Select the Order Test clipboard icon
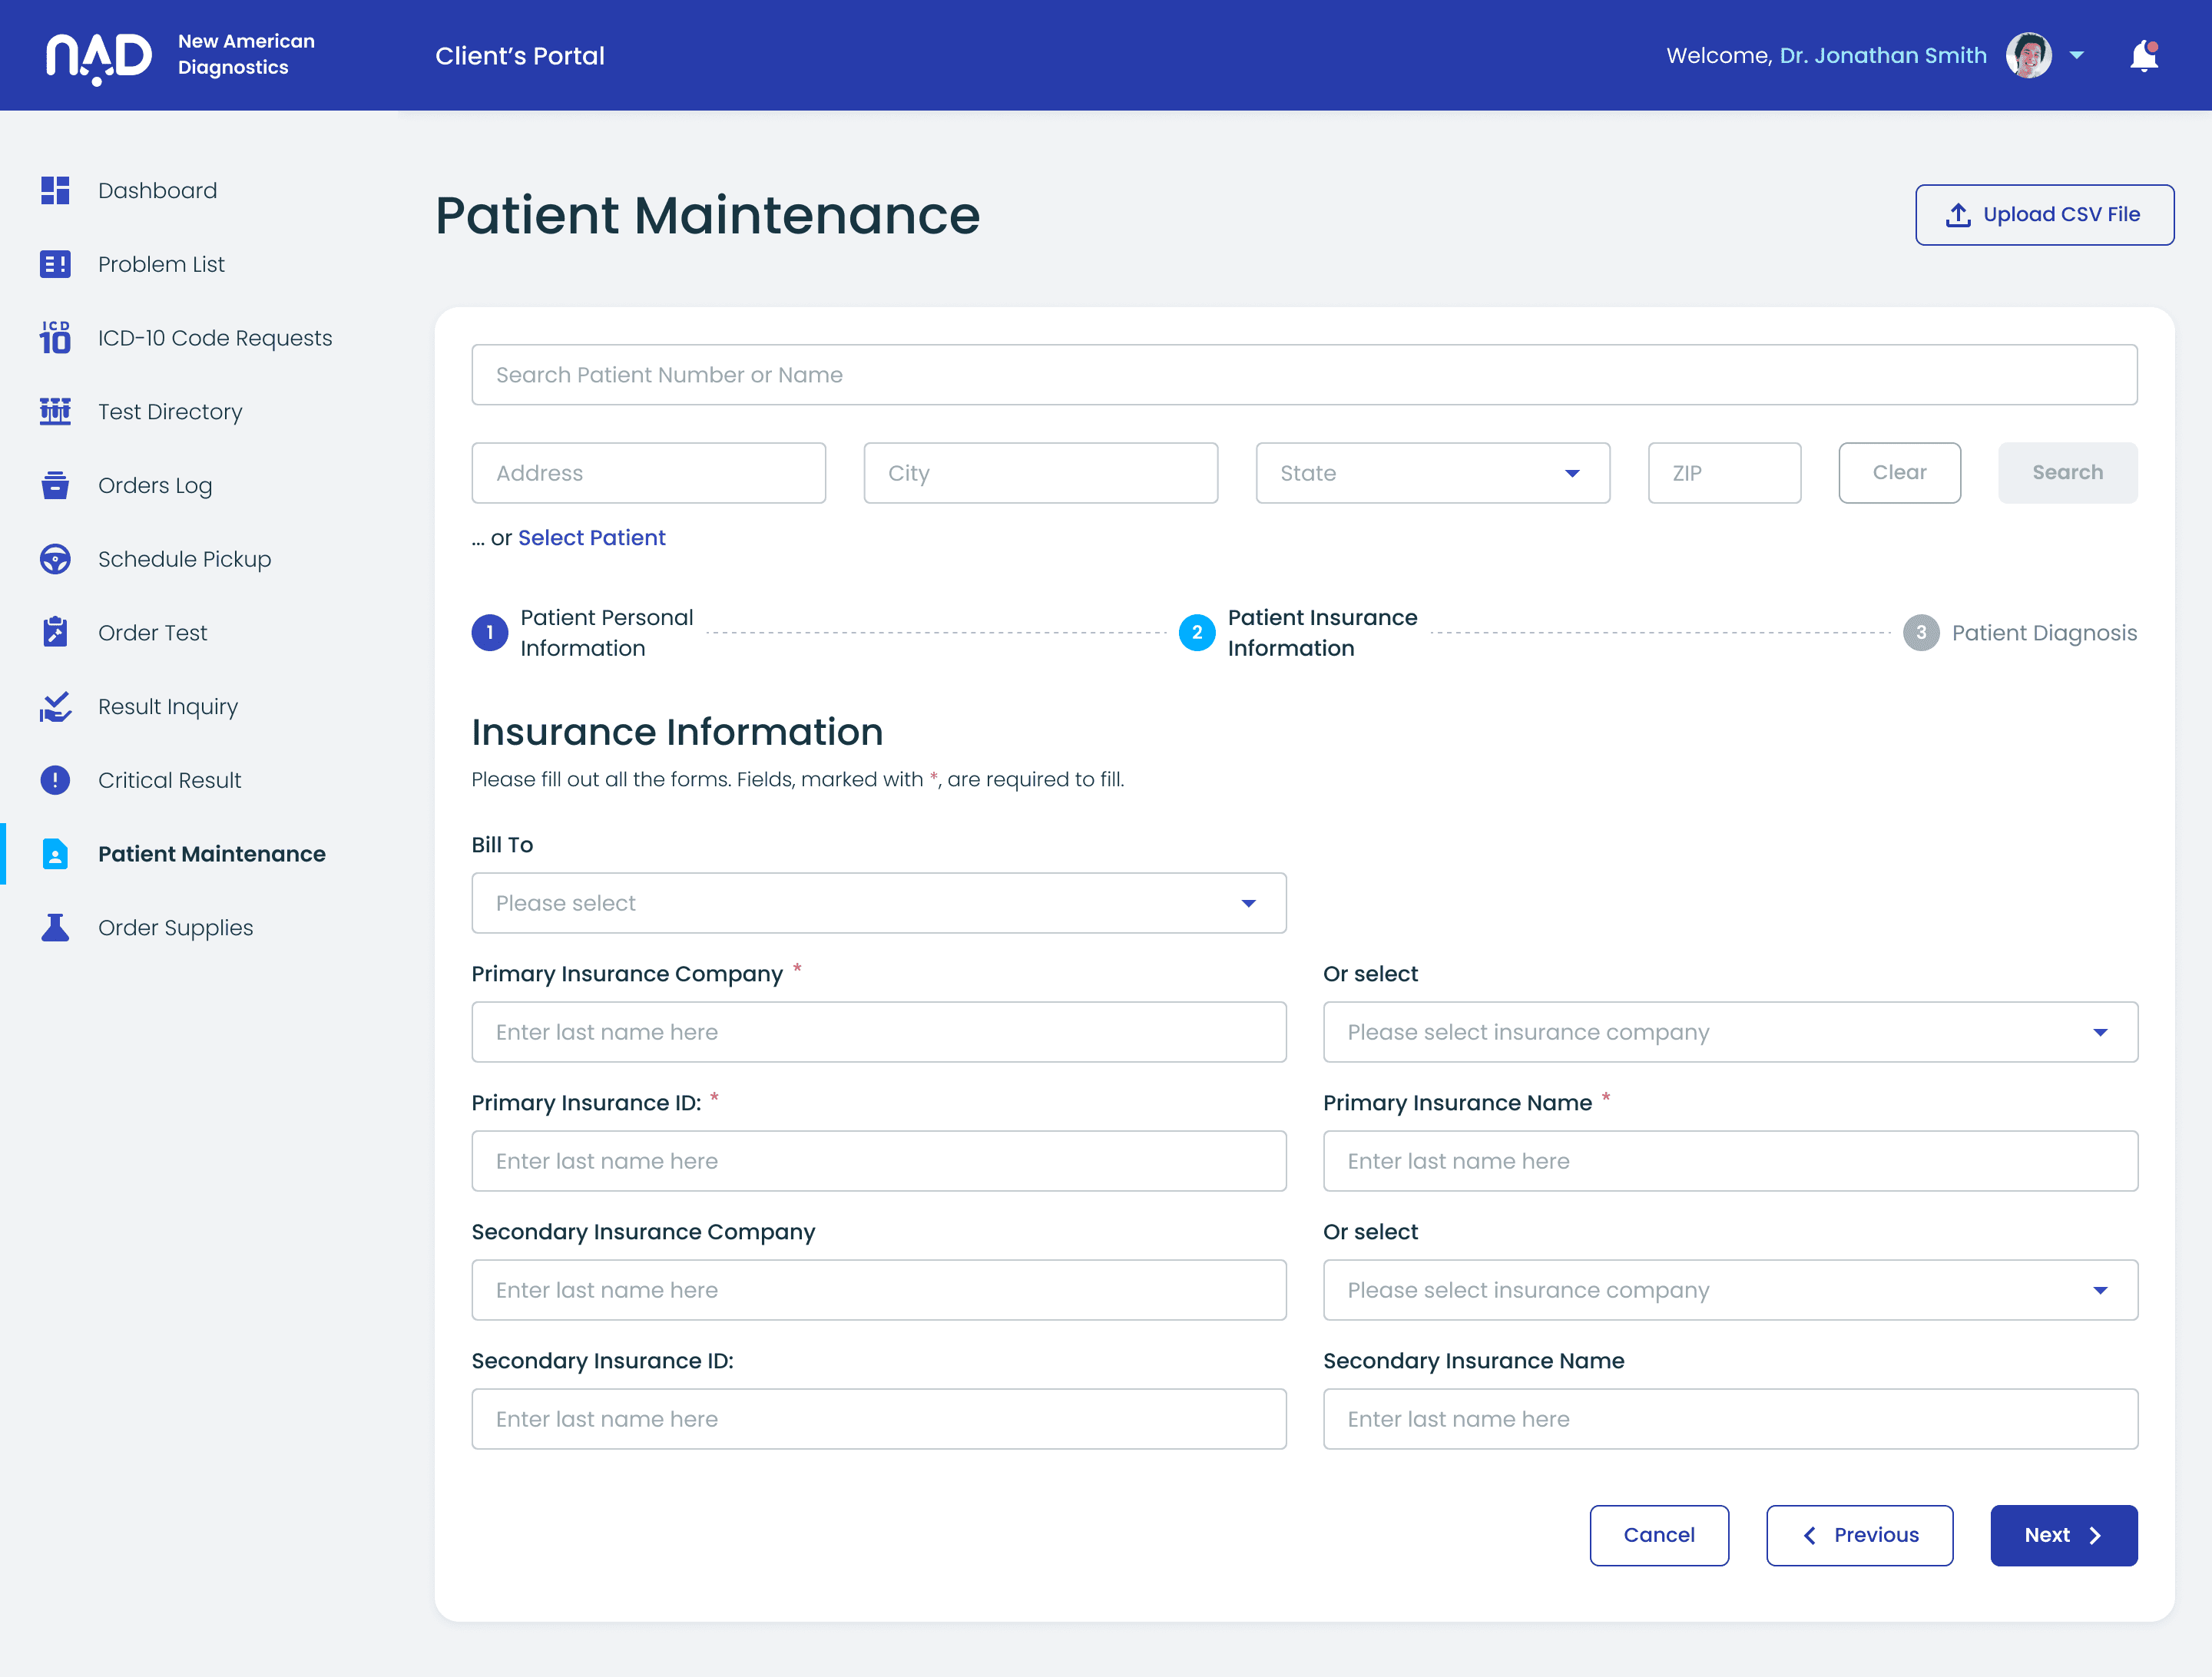The image size is (2212, 1677). [55, 632]
